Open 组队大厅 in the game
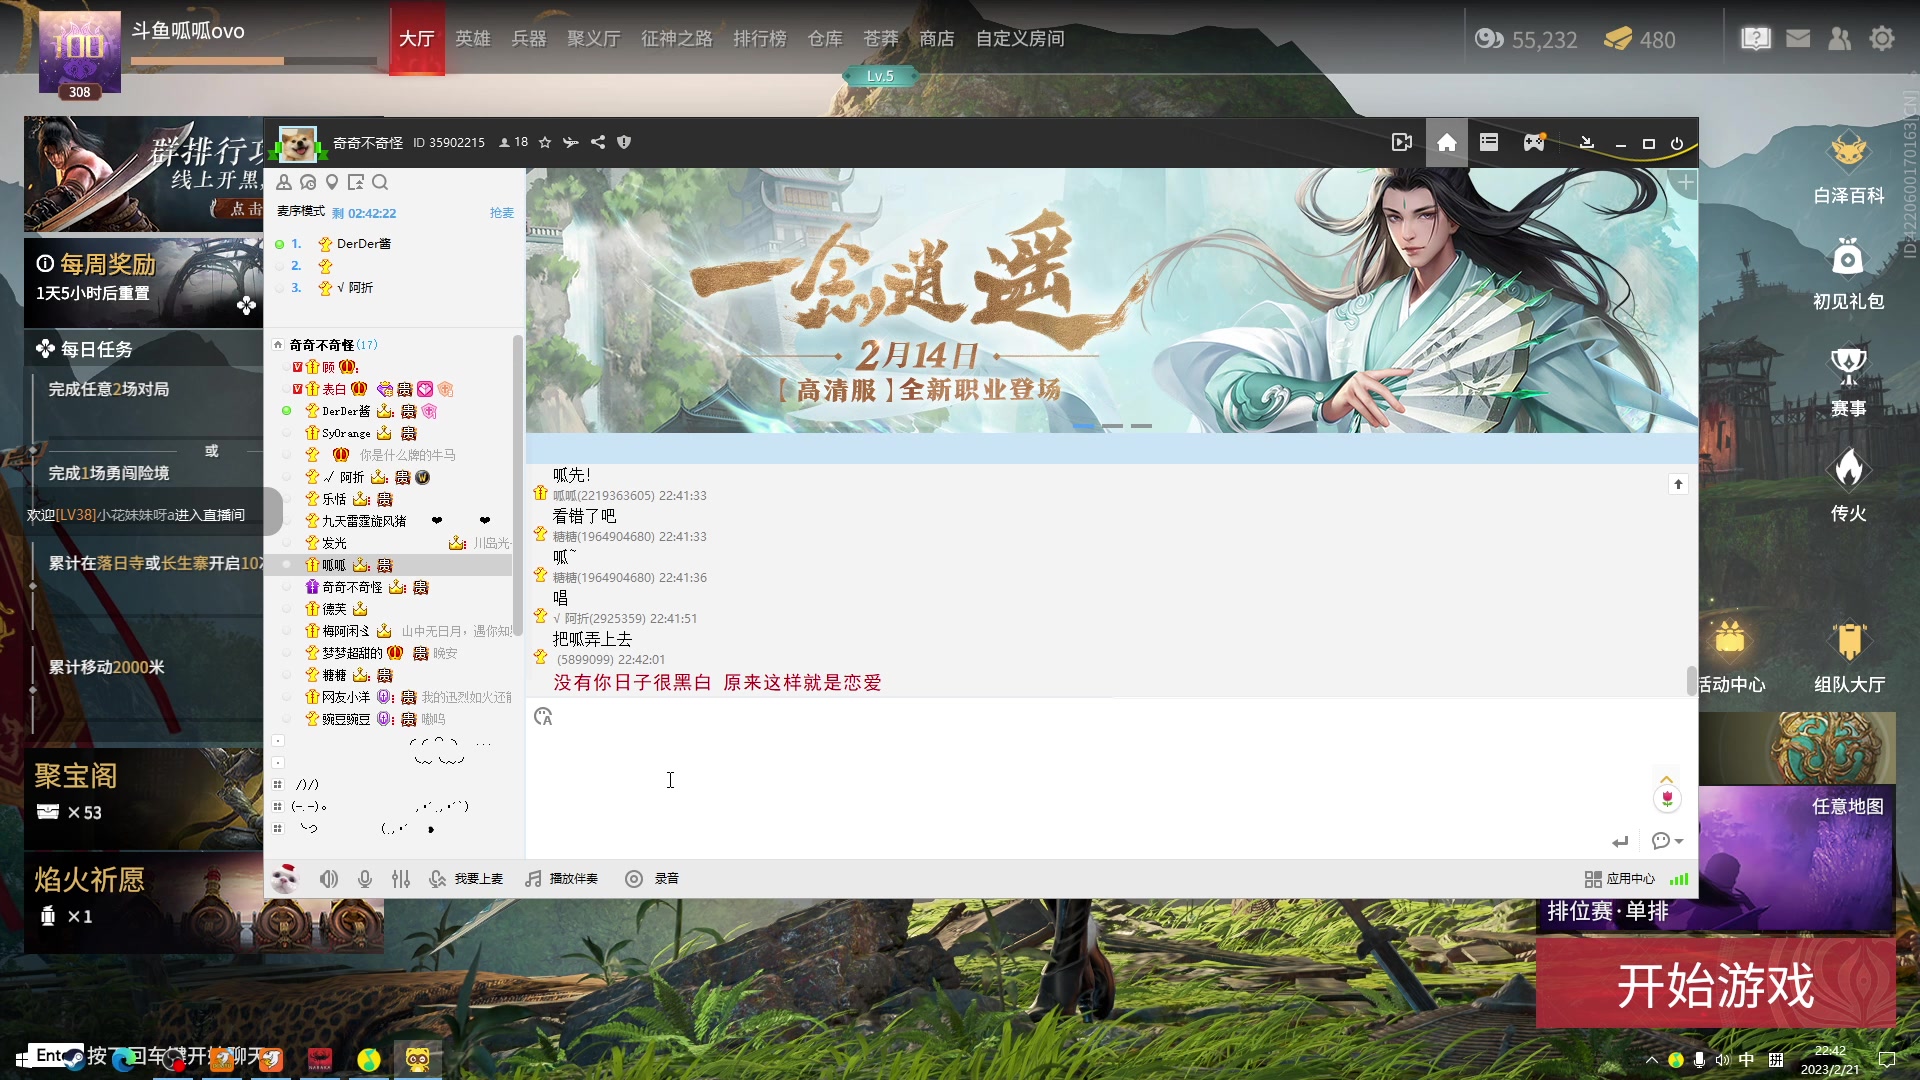Viewport: 1920px width, 1080px height. [1849, 657]
